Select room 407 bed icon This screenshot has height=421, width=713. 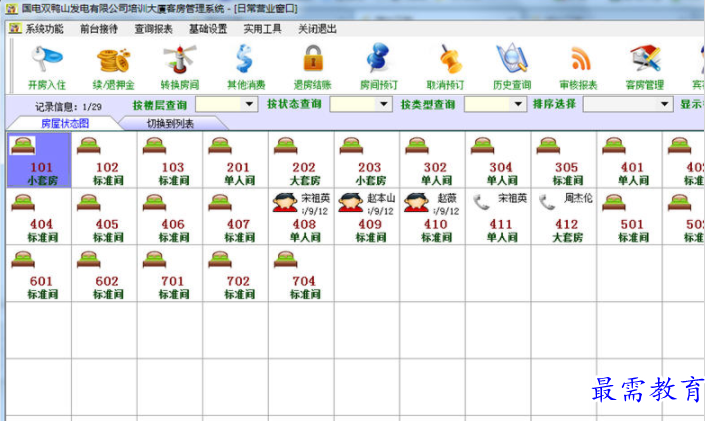click(220, 203)
